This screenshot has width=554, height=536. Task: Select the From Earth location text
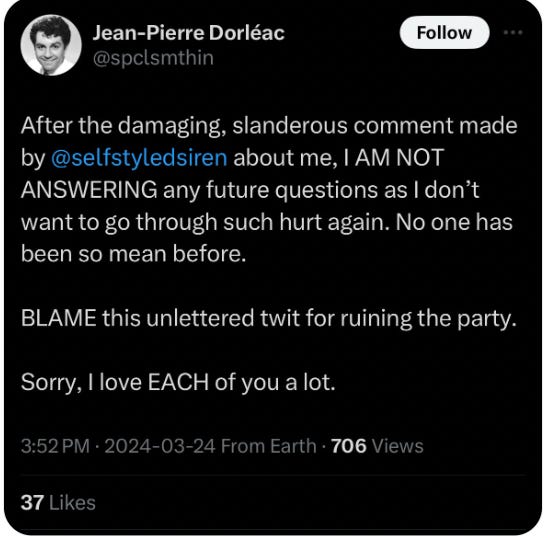click(269, 446)
